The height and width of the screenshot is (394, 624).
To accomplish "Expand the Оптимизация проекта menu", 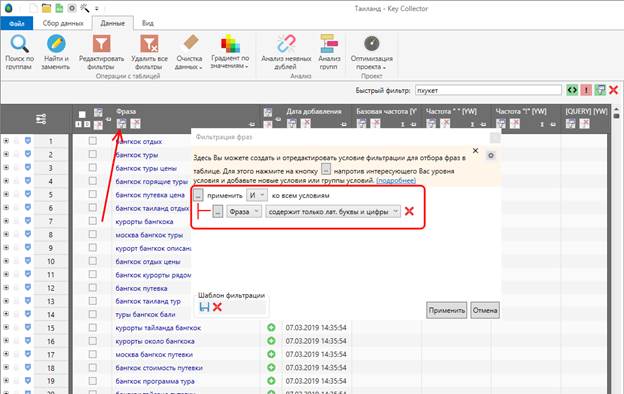I will (x=371, y=52).
